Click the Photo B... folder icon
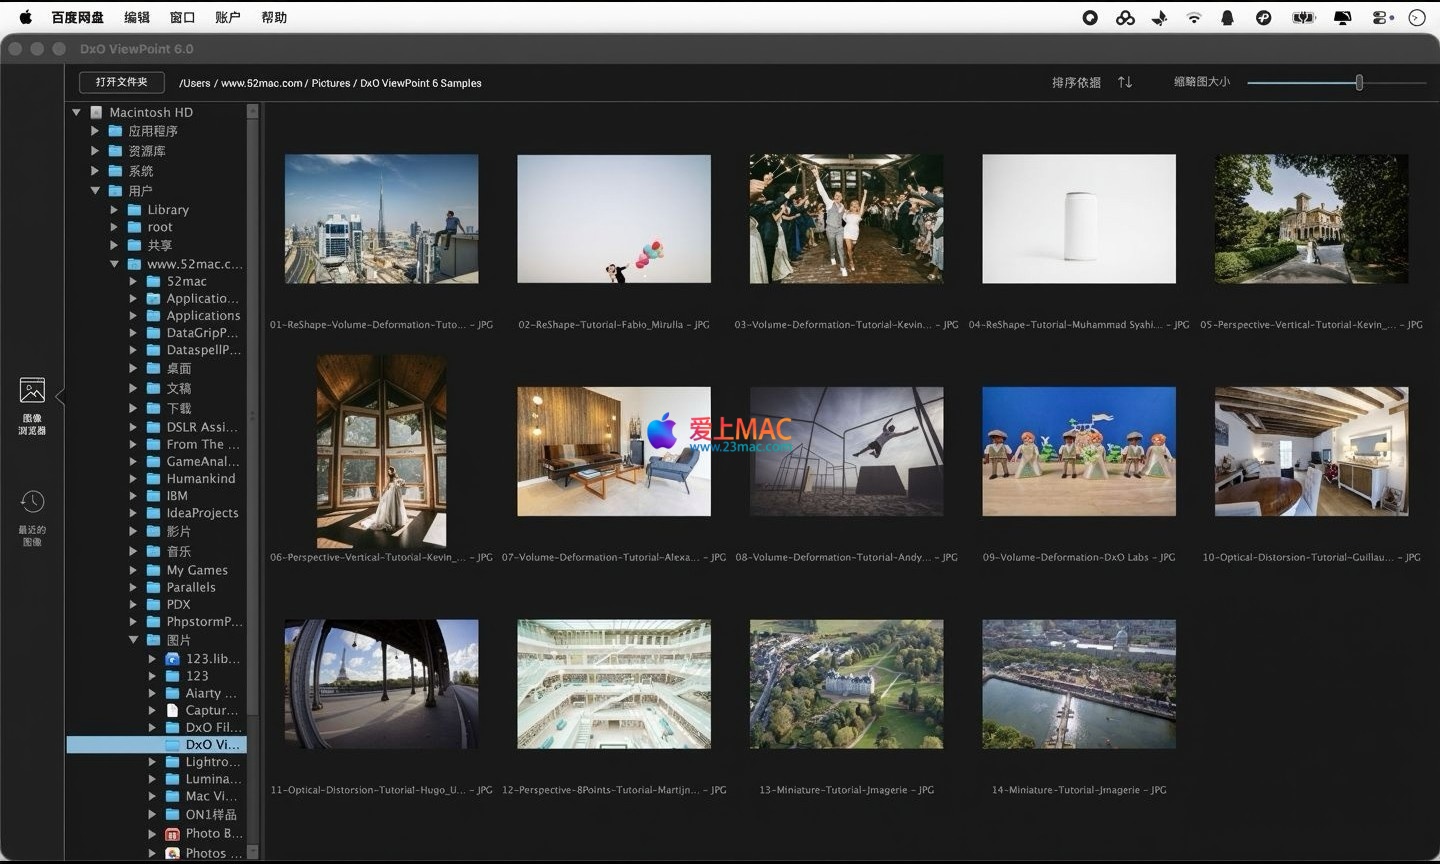The height and width of the screenshot is (864, 1440). click(172, 834)
